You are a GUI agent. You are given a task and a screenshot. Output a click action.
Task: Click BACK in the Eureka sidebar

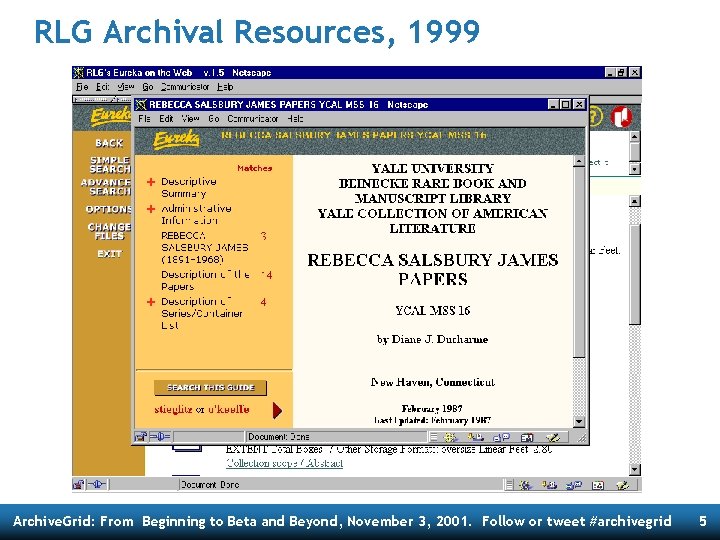click(109, 143)
